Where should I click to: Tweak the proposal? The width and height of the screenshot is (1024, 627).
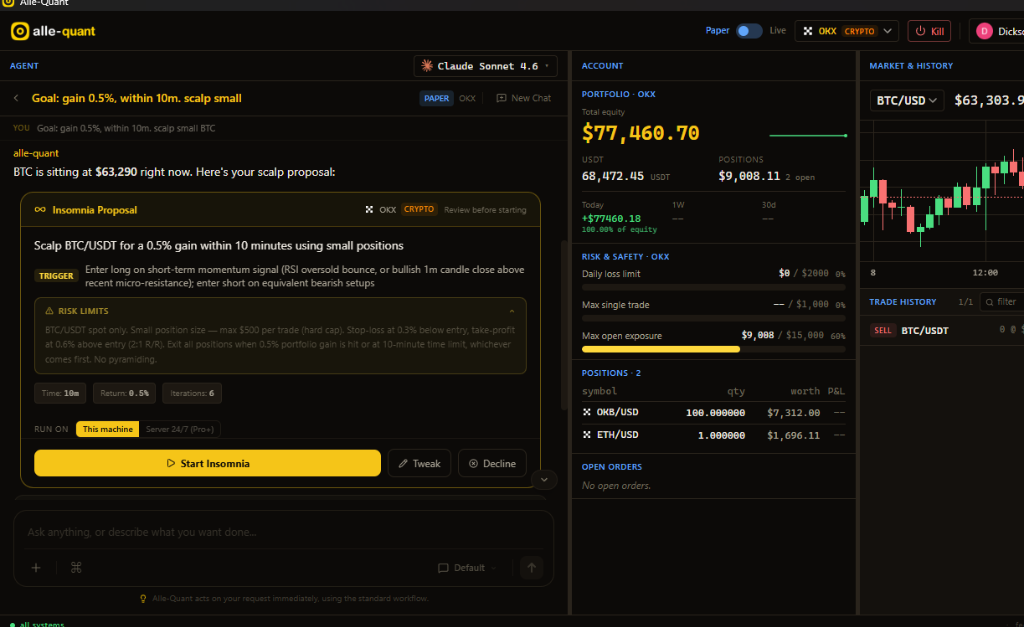419,463
